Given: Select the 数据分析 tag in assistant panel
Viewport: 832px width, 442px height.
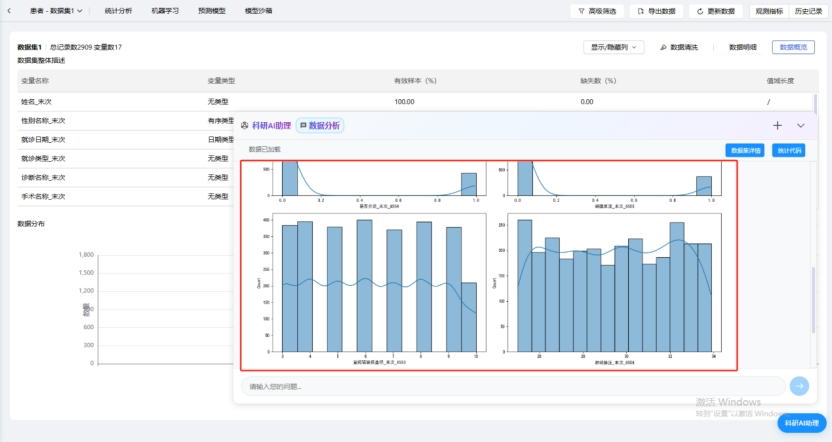Looking at the screenshot, I should [320, 126].
